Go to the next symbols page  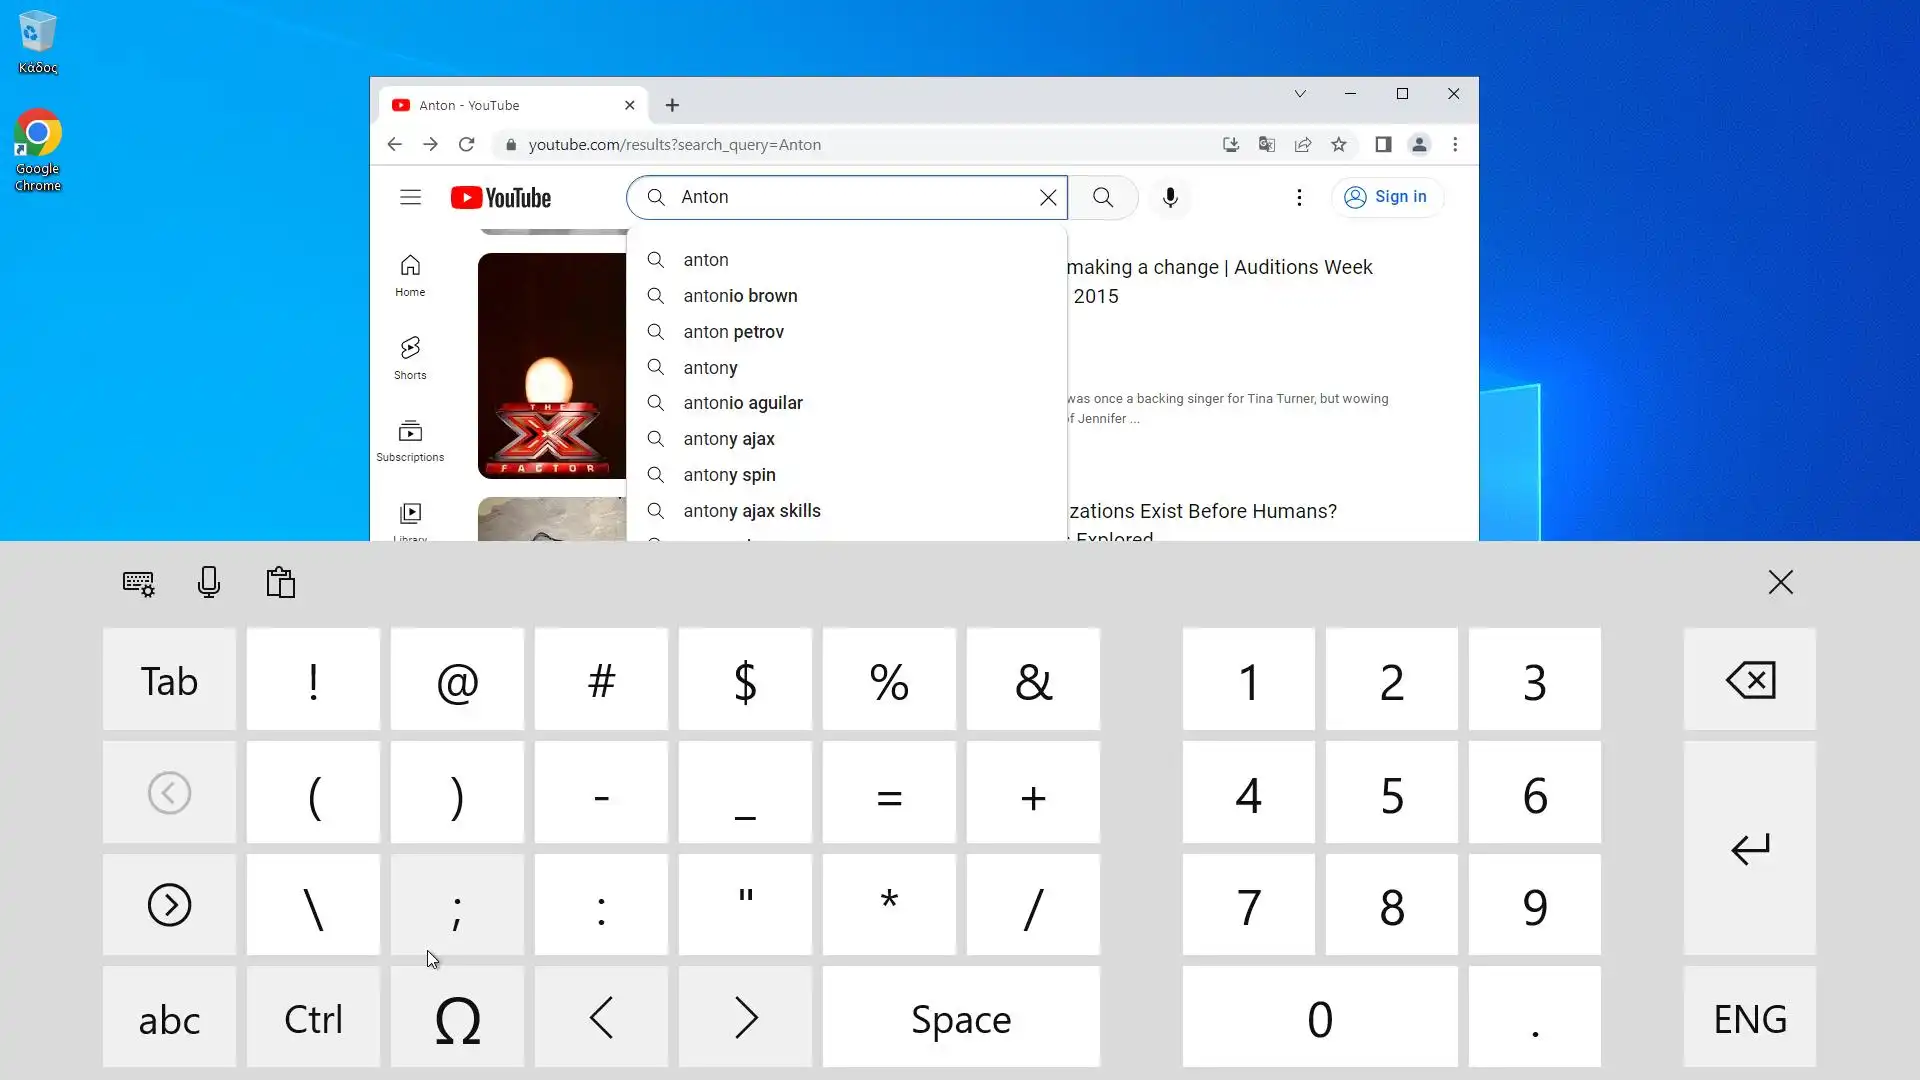[169, 905]
